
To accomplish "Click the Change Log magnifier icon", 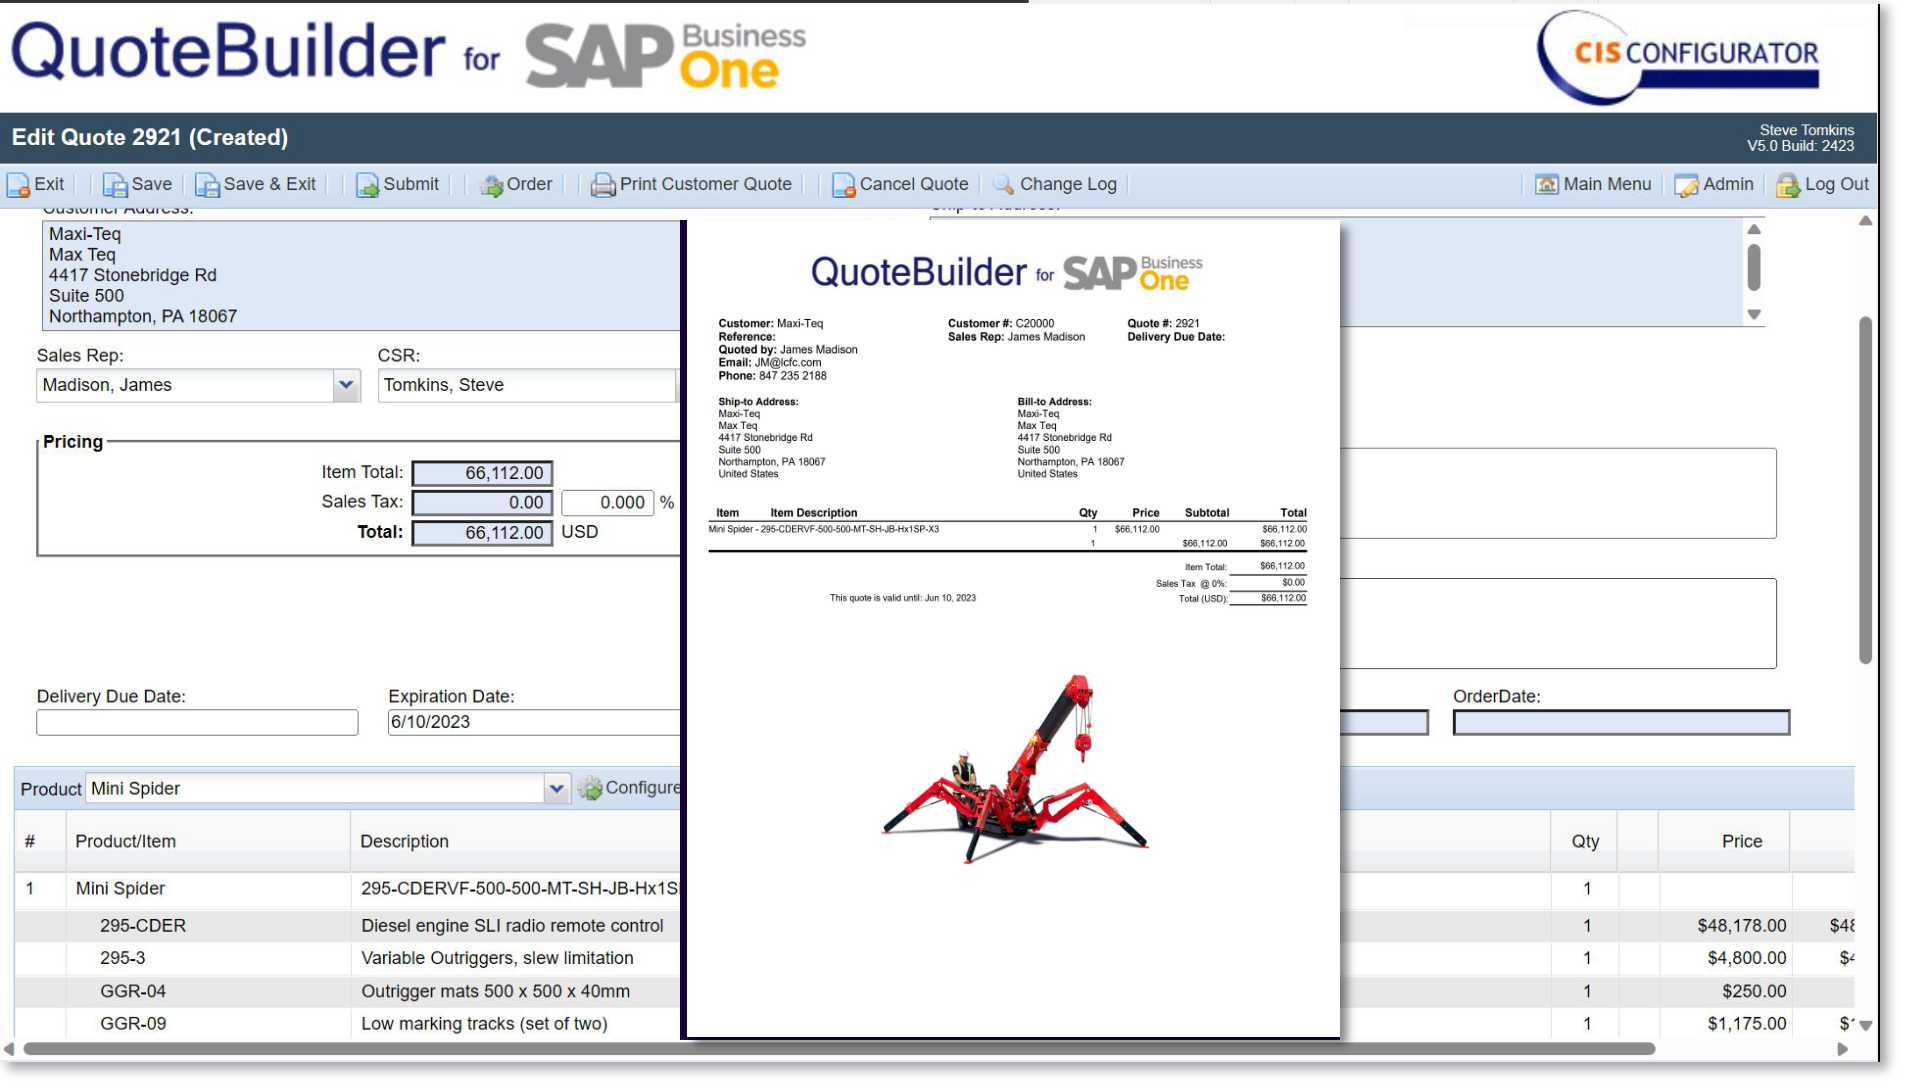I will tap(1003, 185).
